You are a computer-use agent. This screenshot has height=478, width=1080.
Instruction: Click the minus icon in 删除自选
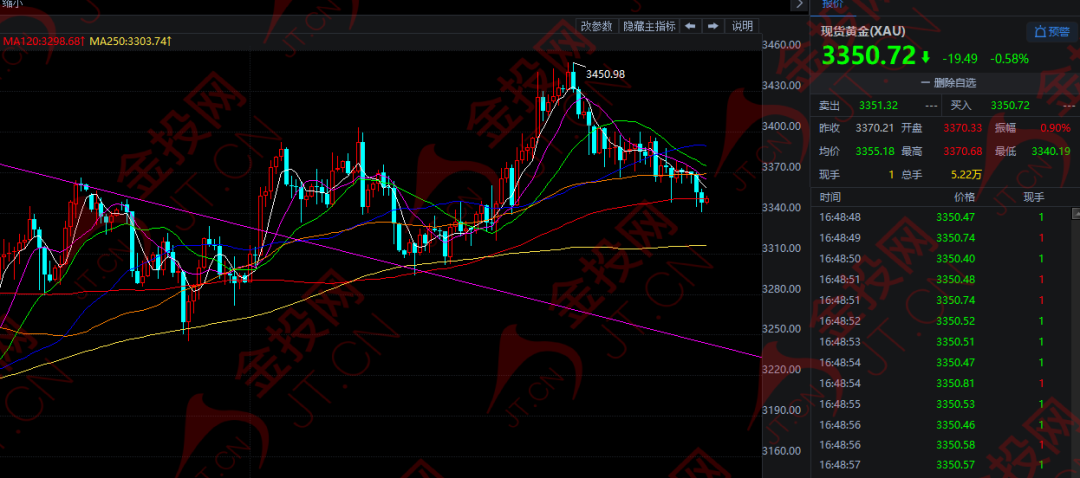tap(926, 83)
